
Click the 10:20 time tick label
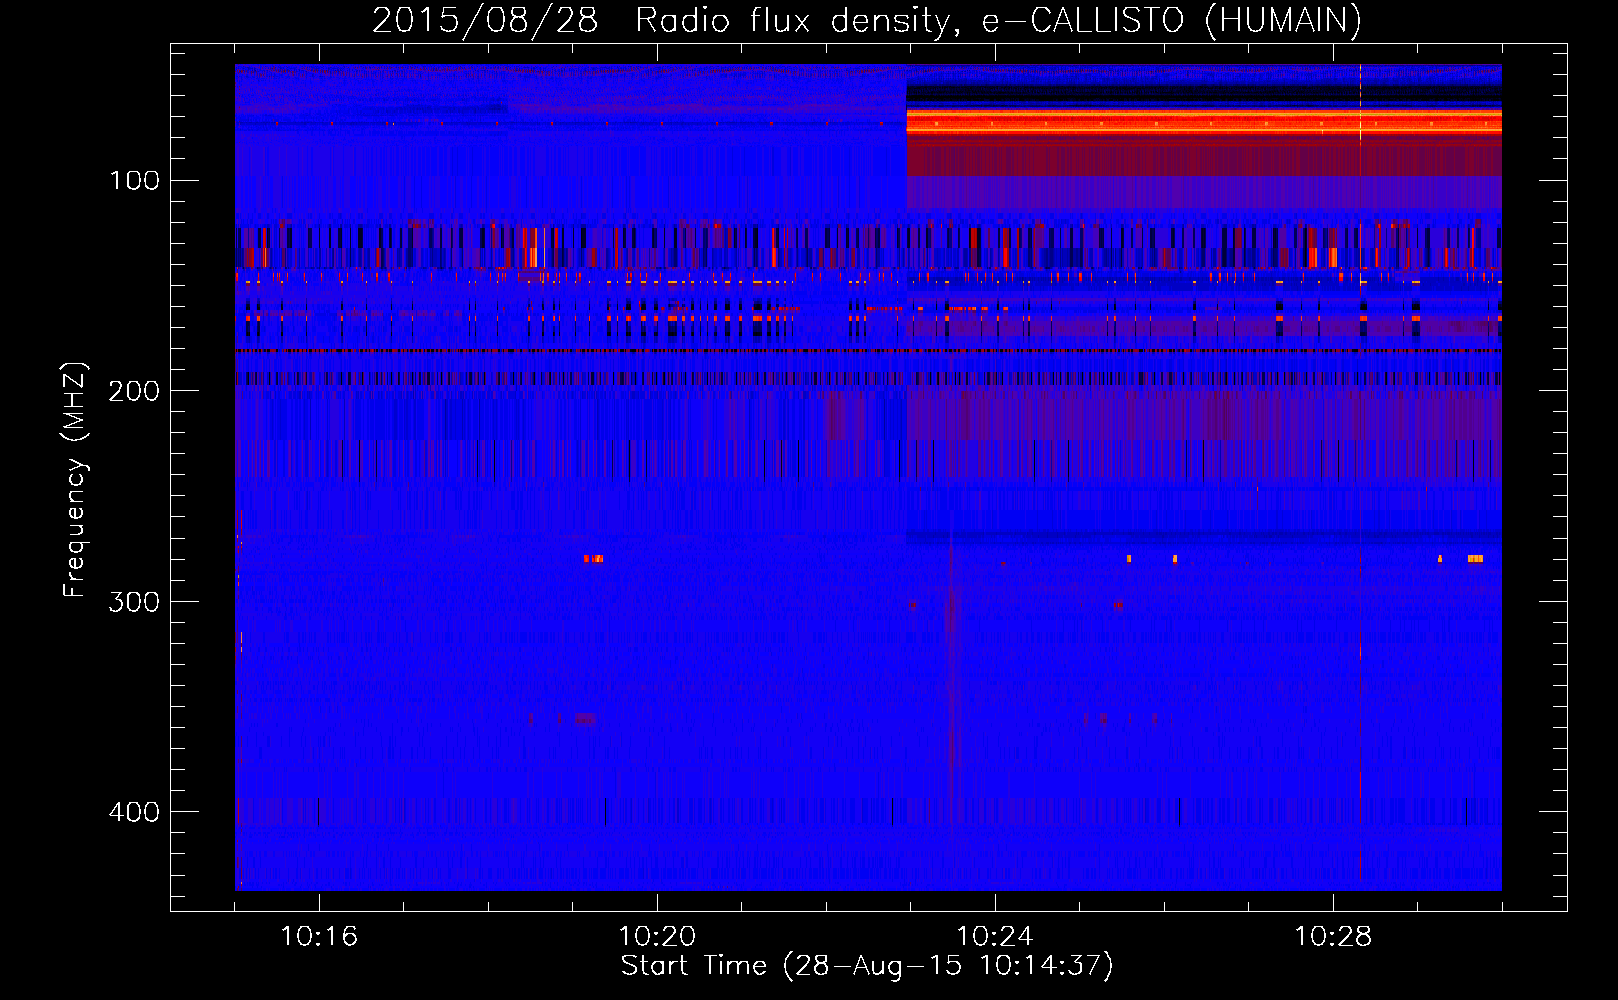(x=657, y=936)
